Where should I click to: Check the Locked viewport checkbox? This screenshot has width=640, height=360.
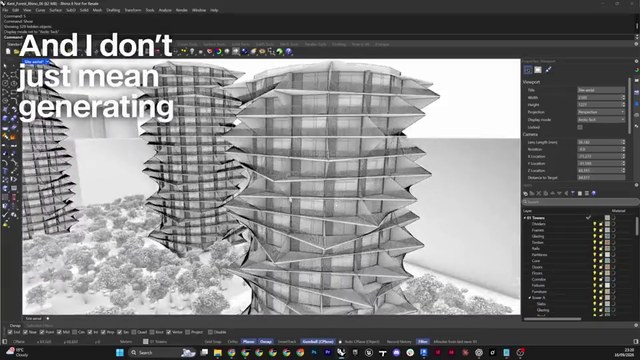click(580, 127)
